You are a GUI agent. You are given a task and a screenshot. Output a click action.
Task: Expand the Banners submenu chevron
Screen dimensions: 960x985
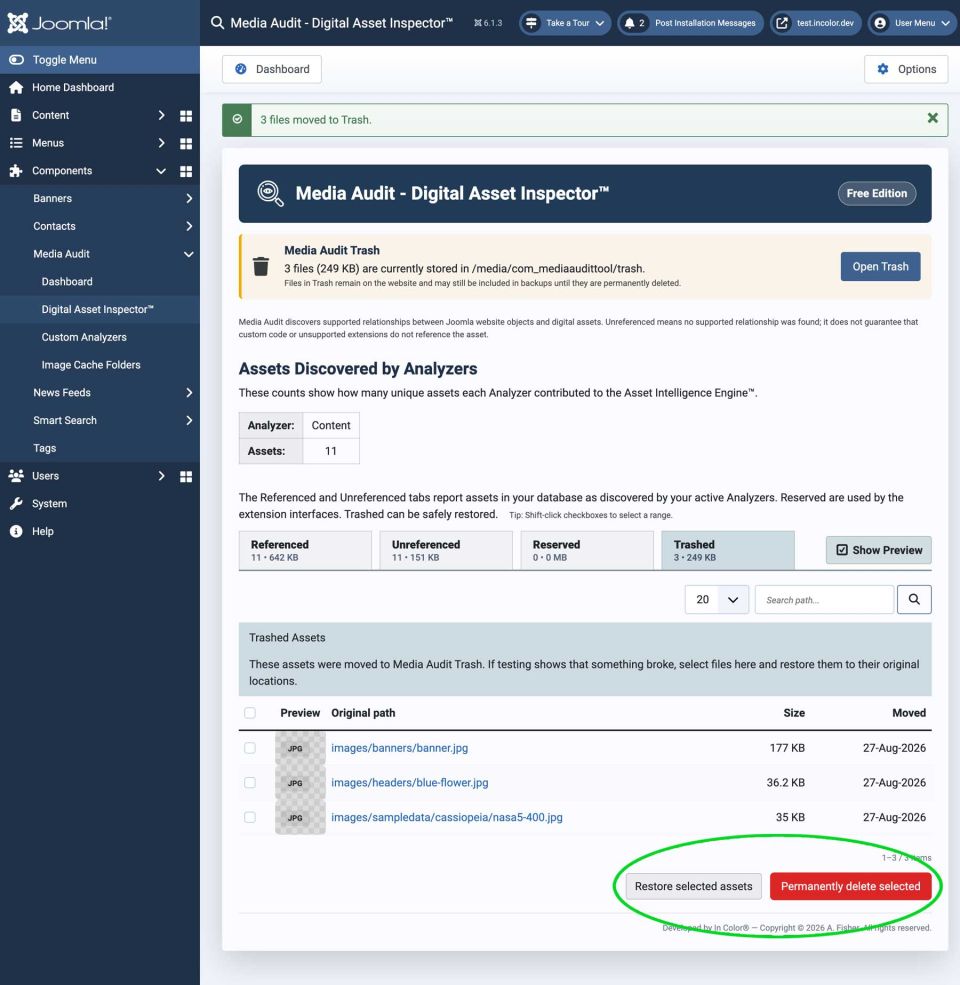pyautogui.click(x=188, y=199)
